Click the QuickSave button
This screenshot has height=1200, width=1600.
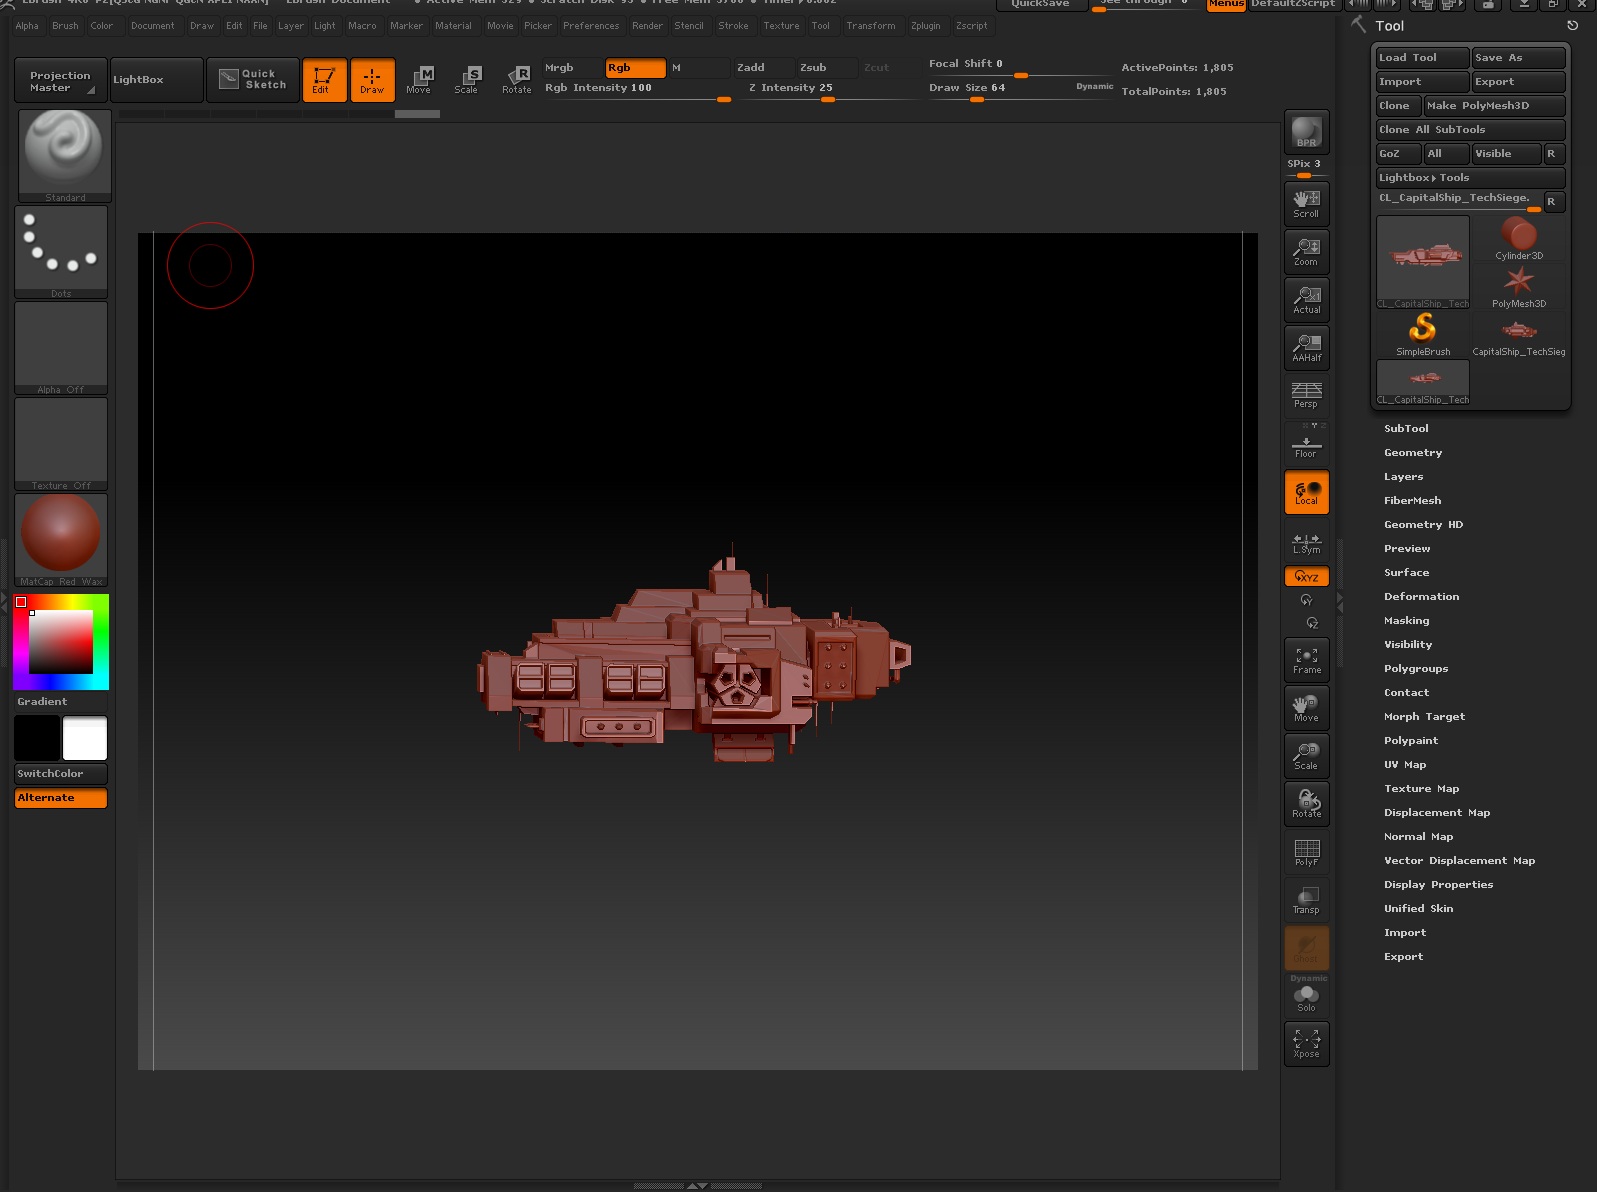tap(1040, 4)
